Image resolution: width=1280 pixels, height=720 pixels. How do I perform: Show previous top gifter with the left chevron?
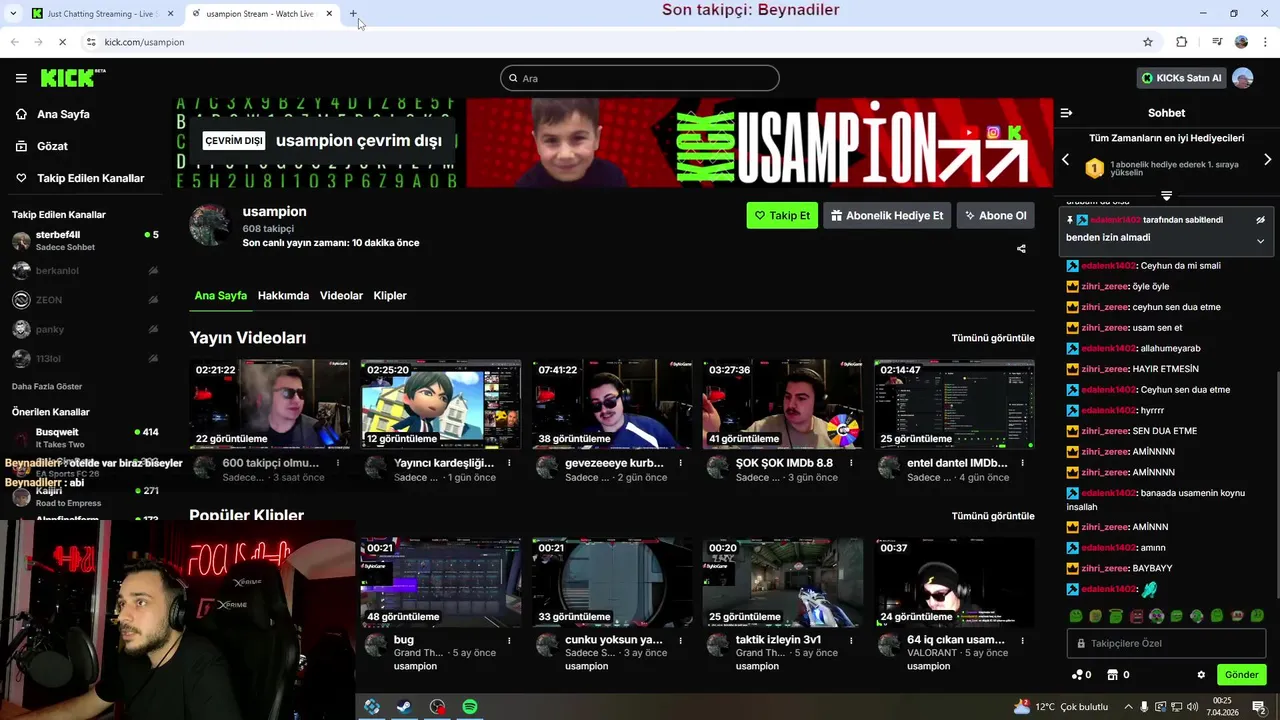pos(1065,159)
